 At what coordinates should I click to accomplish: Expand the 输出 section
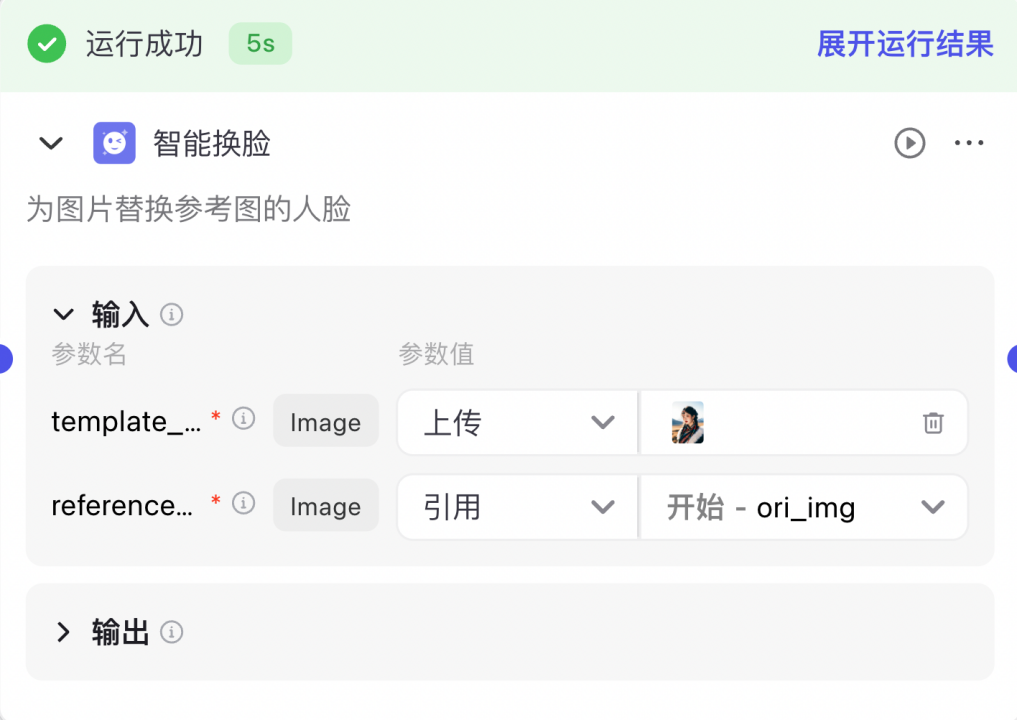click(x=64, y=632)
